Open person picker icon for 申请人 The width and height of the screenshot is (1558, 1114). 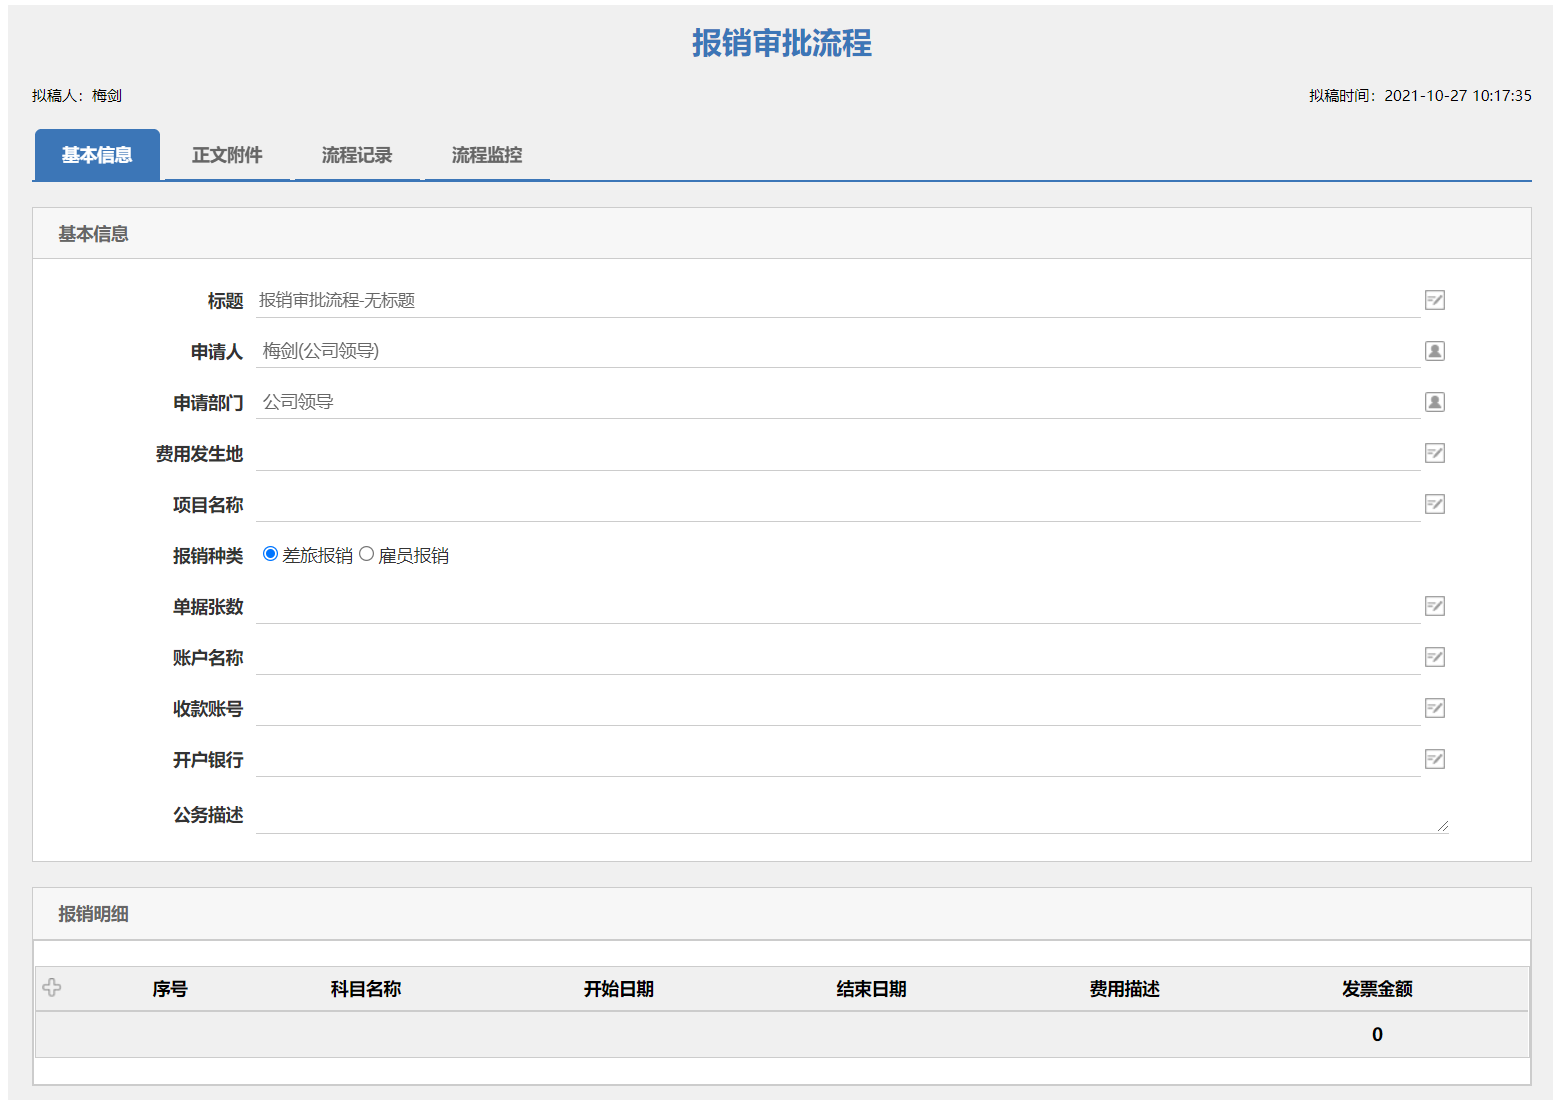coord(1434,351)
